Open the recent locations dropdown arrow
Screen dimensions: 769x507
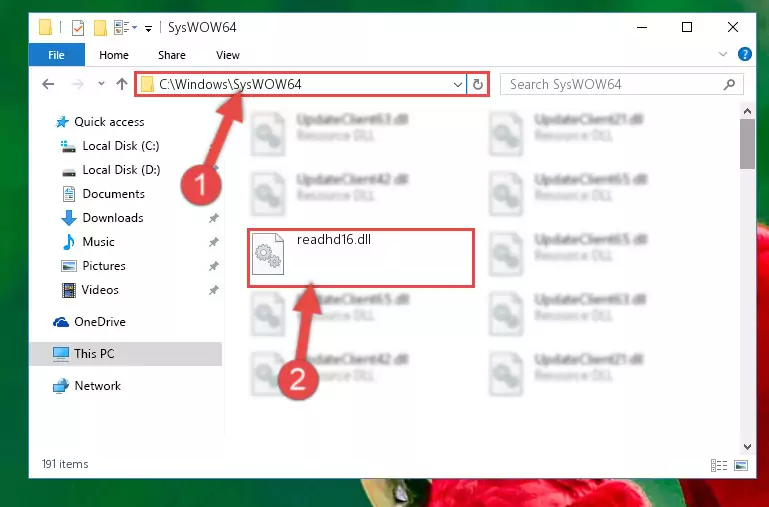(101, 84)
